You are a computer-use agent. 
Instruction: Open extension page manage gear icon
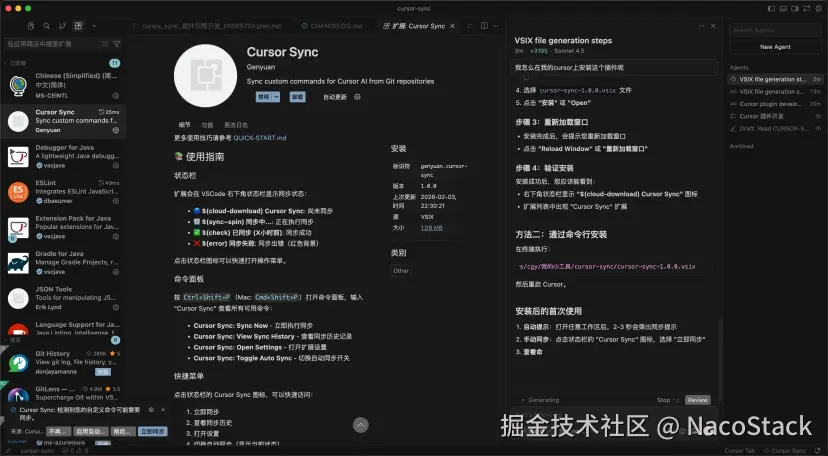357,97
